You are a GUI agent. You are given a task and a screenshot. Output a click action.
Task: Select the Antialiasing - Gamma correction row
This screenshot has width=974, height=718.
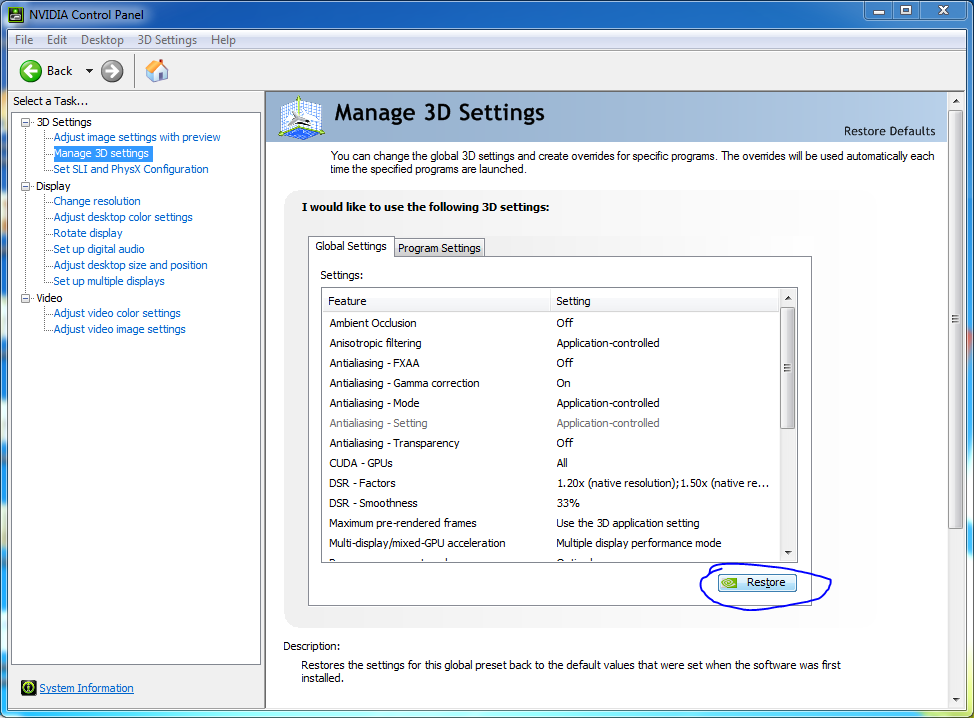[551, 383]
